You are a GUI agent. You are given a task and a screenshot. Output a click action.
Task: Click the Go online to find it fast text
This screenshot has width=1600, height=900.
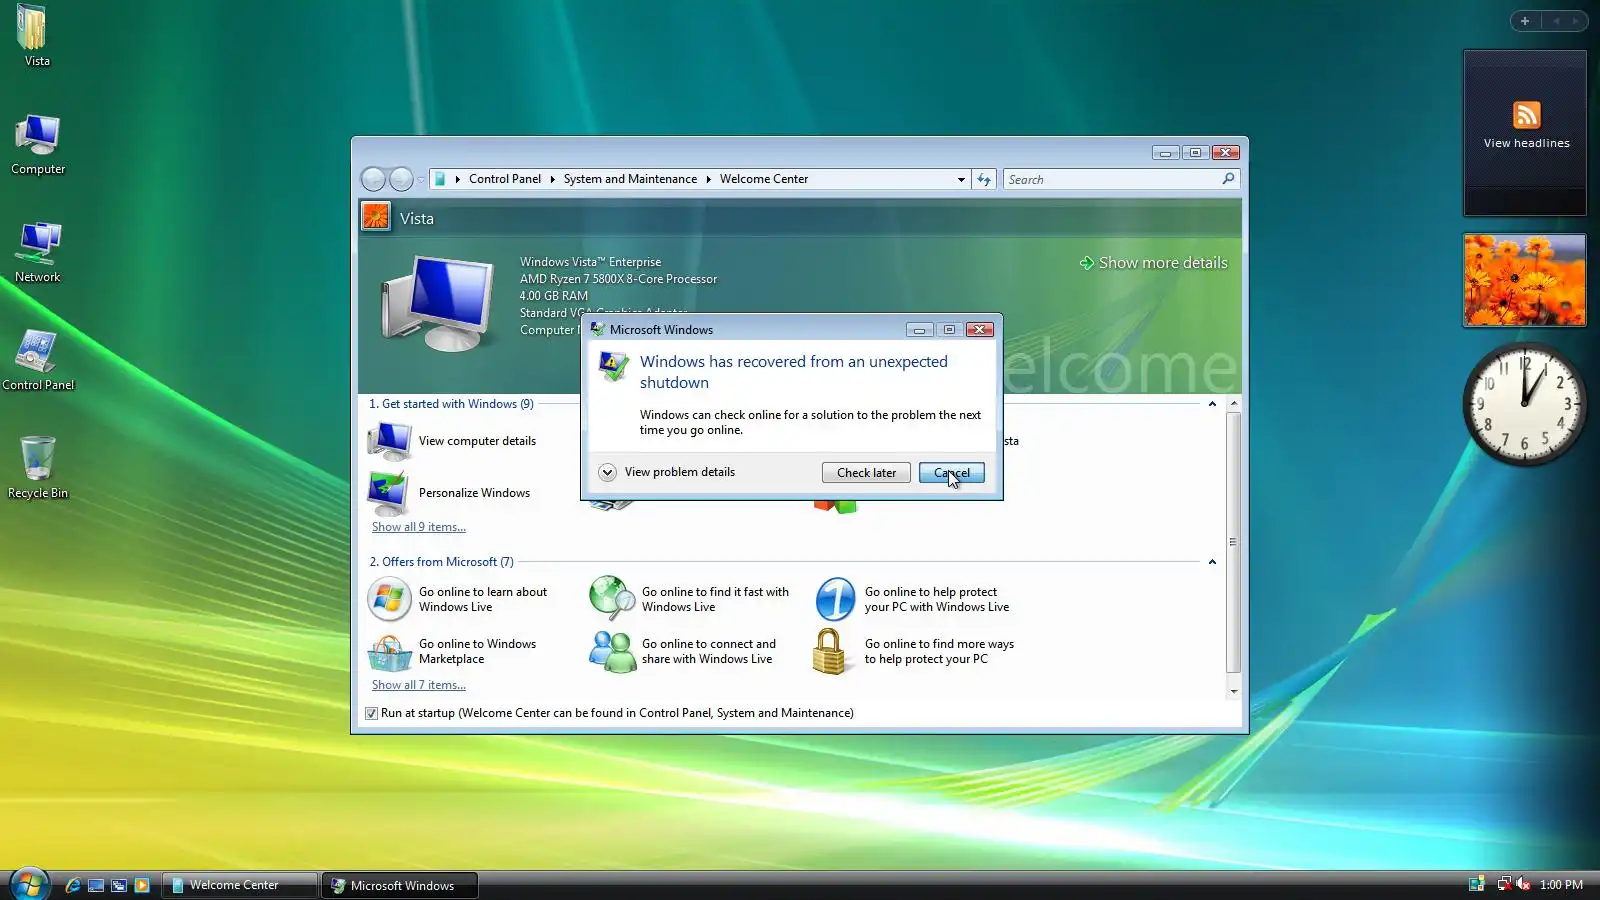coord(715,599)
